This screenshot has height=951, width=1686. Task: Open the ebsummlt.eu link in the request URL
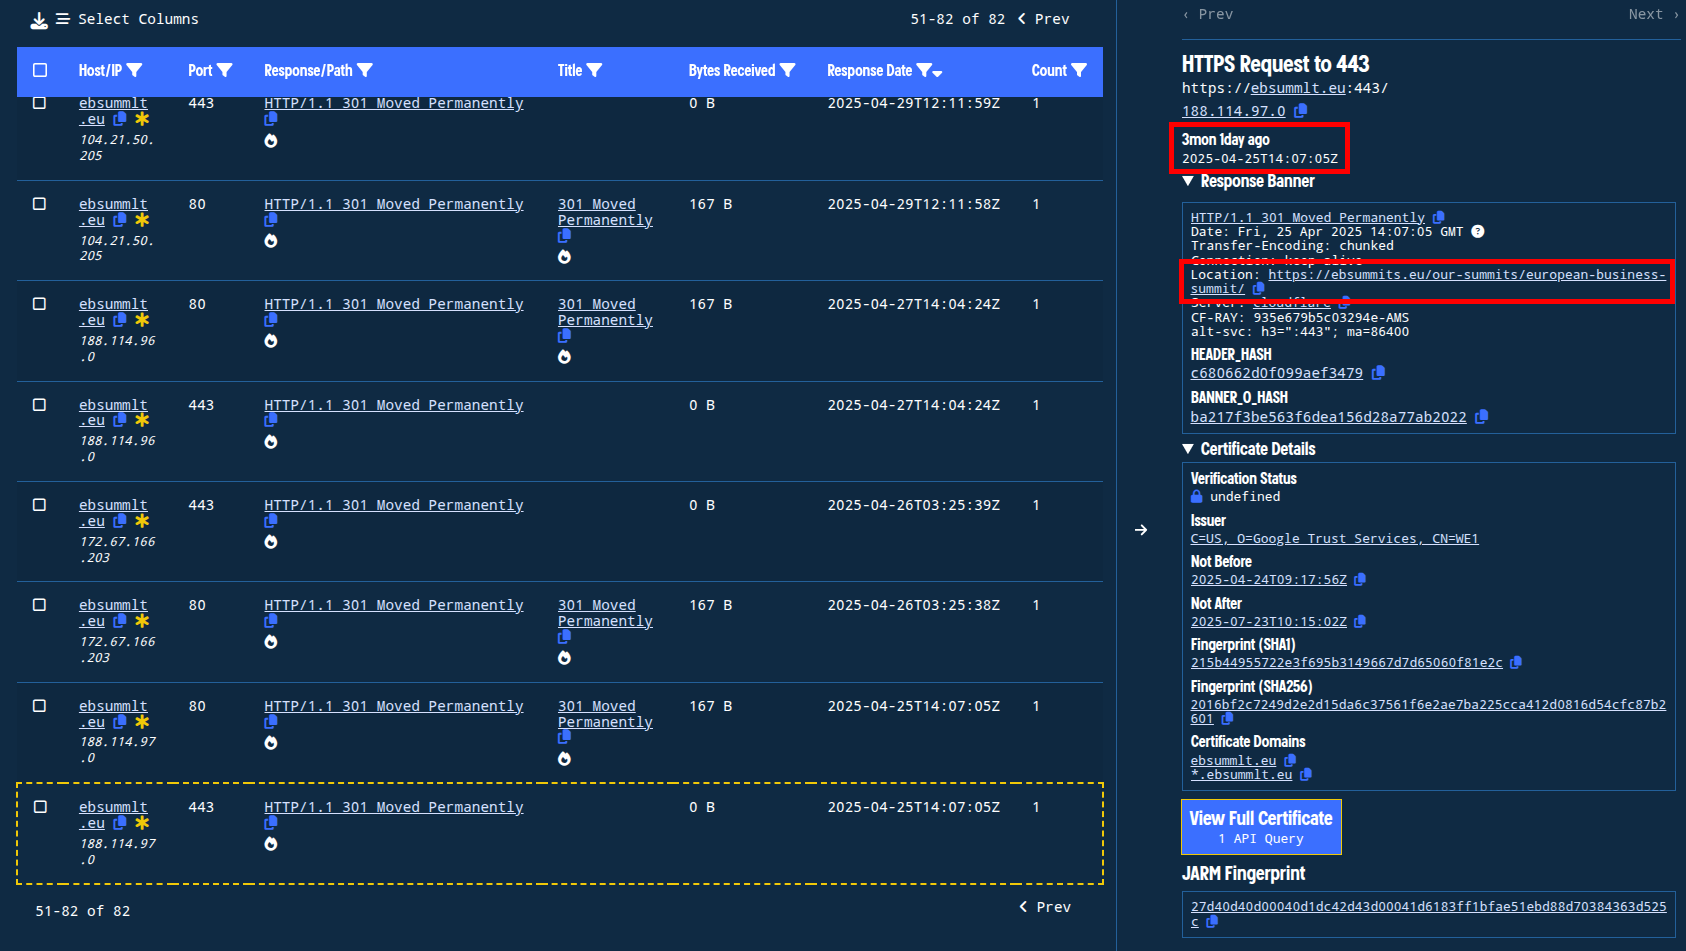(x=1298, y=88)
